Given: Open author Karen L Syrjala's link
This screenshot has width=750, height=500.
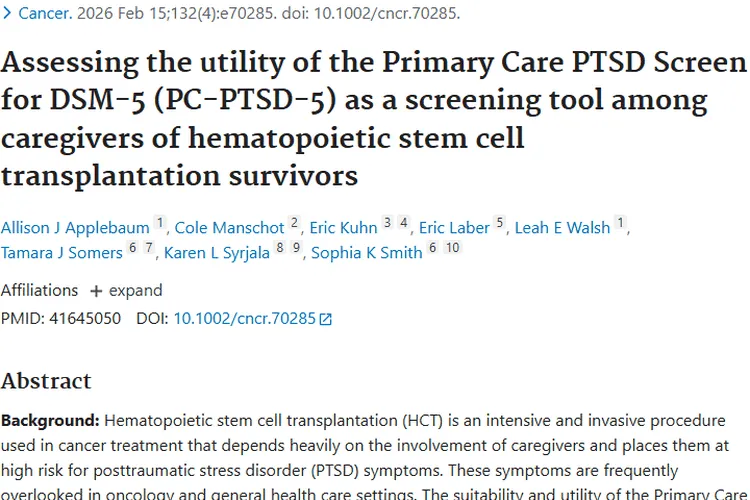Looking at the screenshot, I should point(217,252).
